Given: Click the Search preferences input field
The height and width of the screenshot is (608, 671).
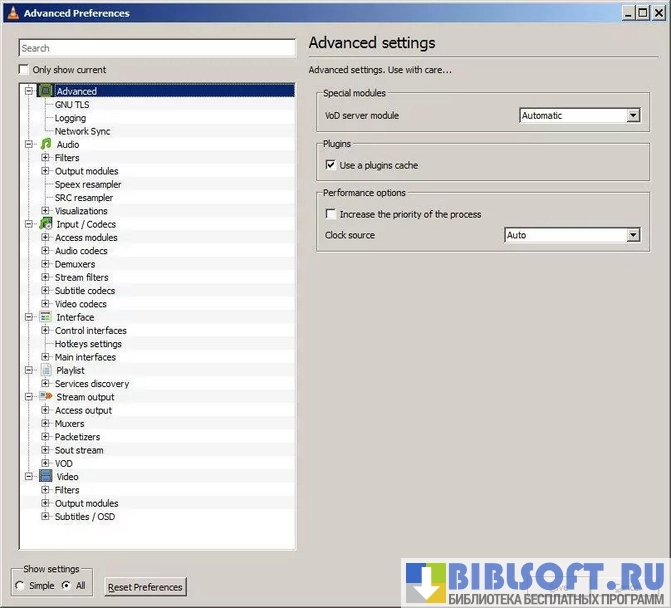Looking at the screenshot, I should [157, 48].
